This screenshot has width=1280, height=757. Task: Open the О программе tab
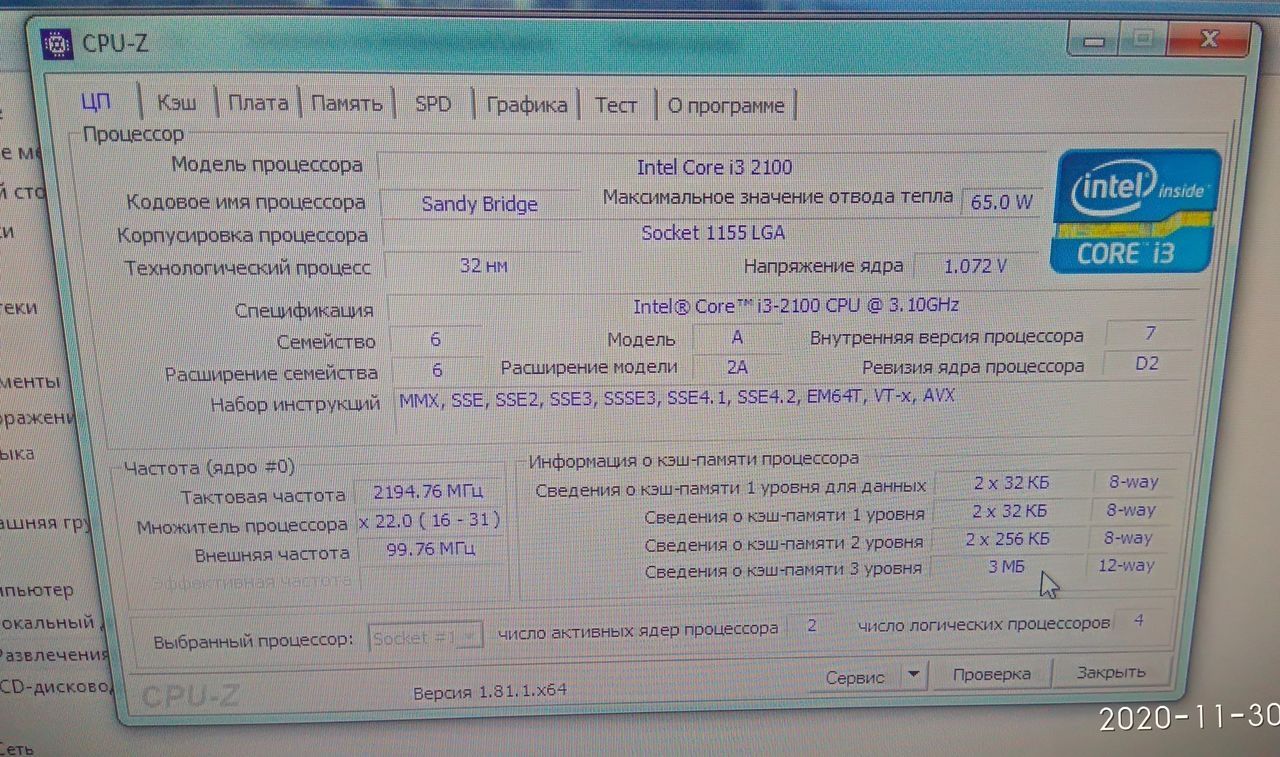[726, 105]
